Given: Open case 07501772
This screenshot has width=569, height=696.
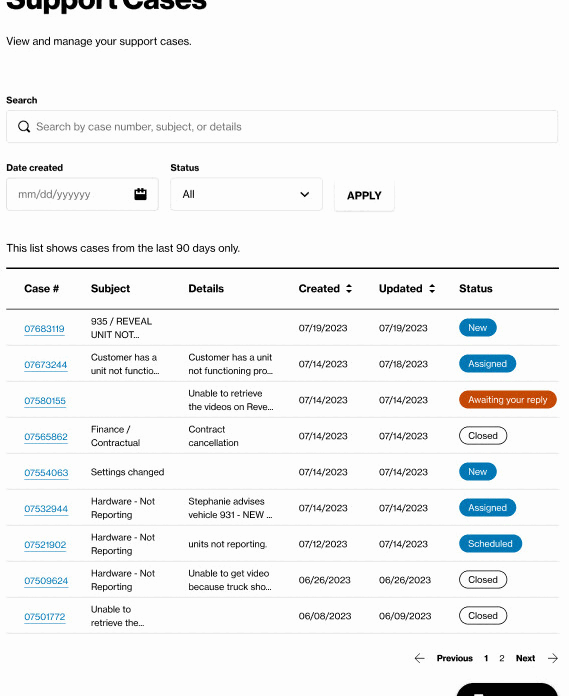Looking at the screenshot, I should [x=45, y=617].
